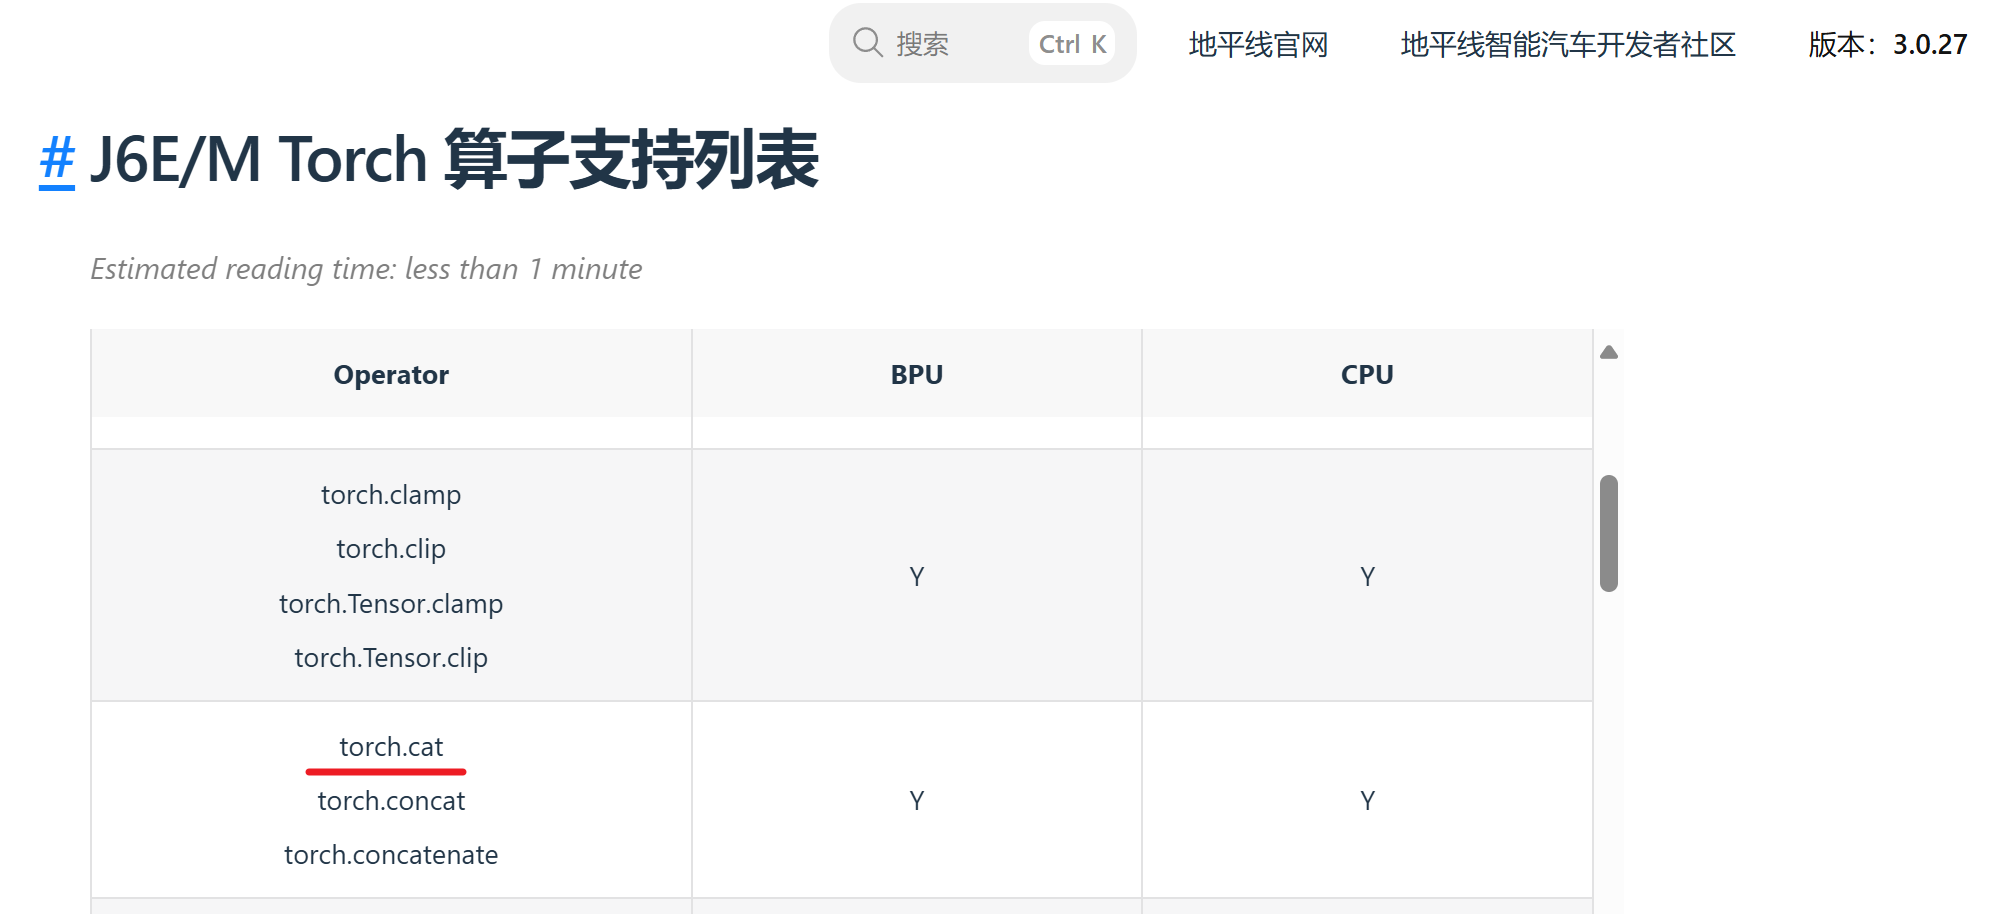Screen dimensions: 2007x914
Task: Click the torch.Tensor.clip operator entry
Action: pyautogui.click(x=391, y=658)
